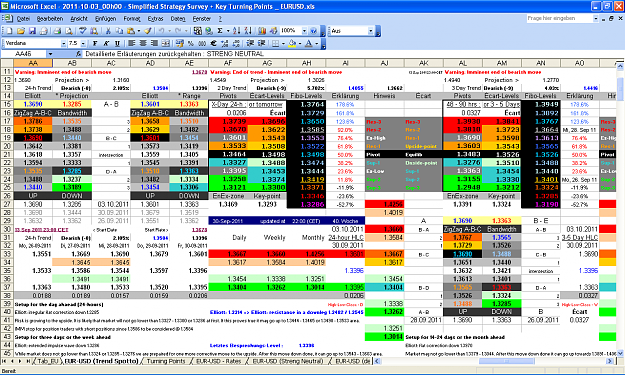625x375 pixels.
Task: Apply thousands separator 000 style
Action: click(x=202, y=43)
